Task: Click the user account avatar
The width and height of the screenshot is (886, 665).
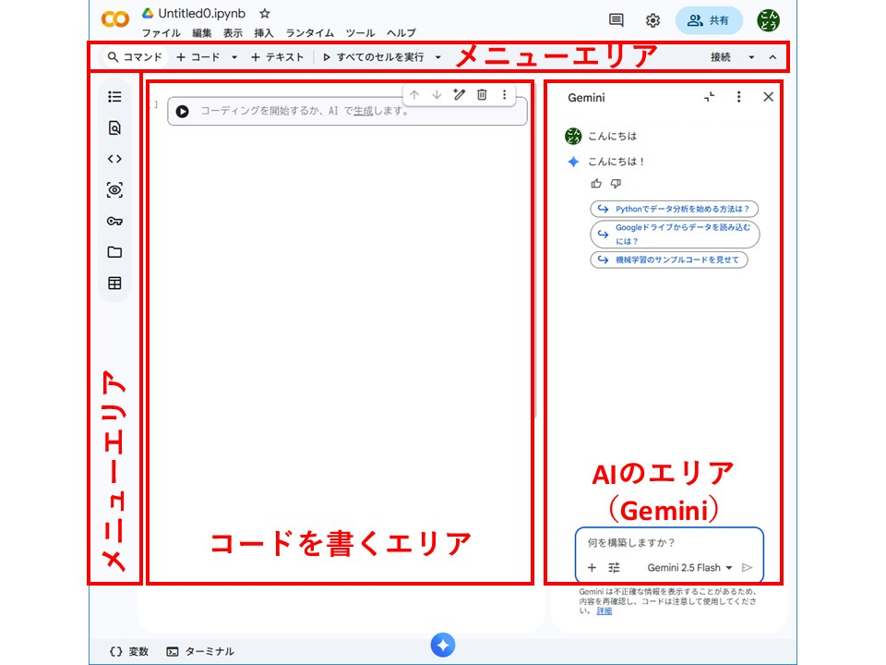Action: 768,20
